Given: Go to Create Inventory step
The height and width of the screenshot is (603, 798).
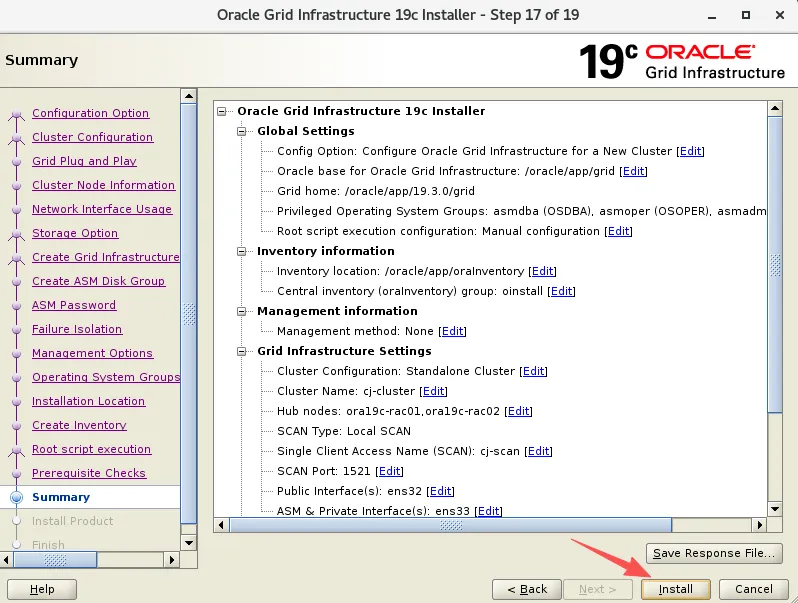Looking at the screenshot, I should tap(79, 424).
